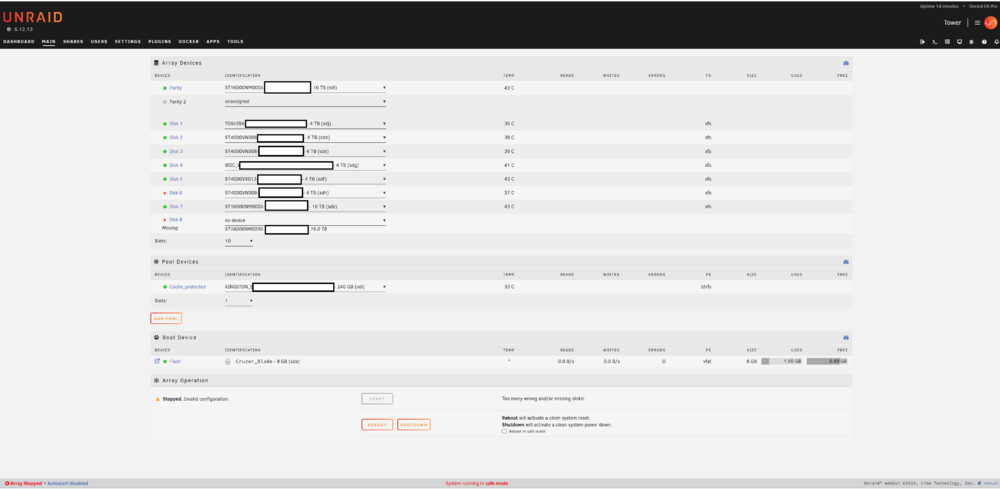Open the APPS menu

click(213, 41)
